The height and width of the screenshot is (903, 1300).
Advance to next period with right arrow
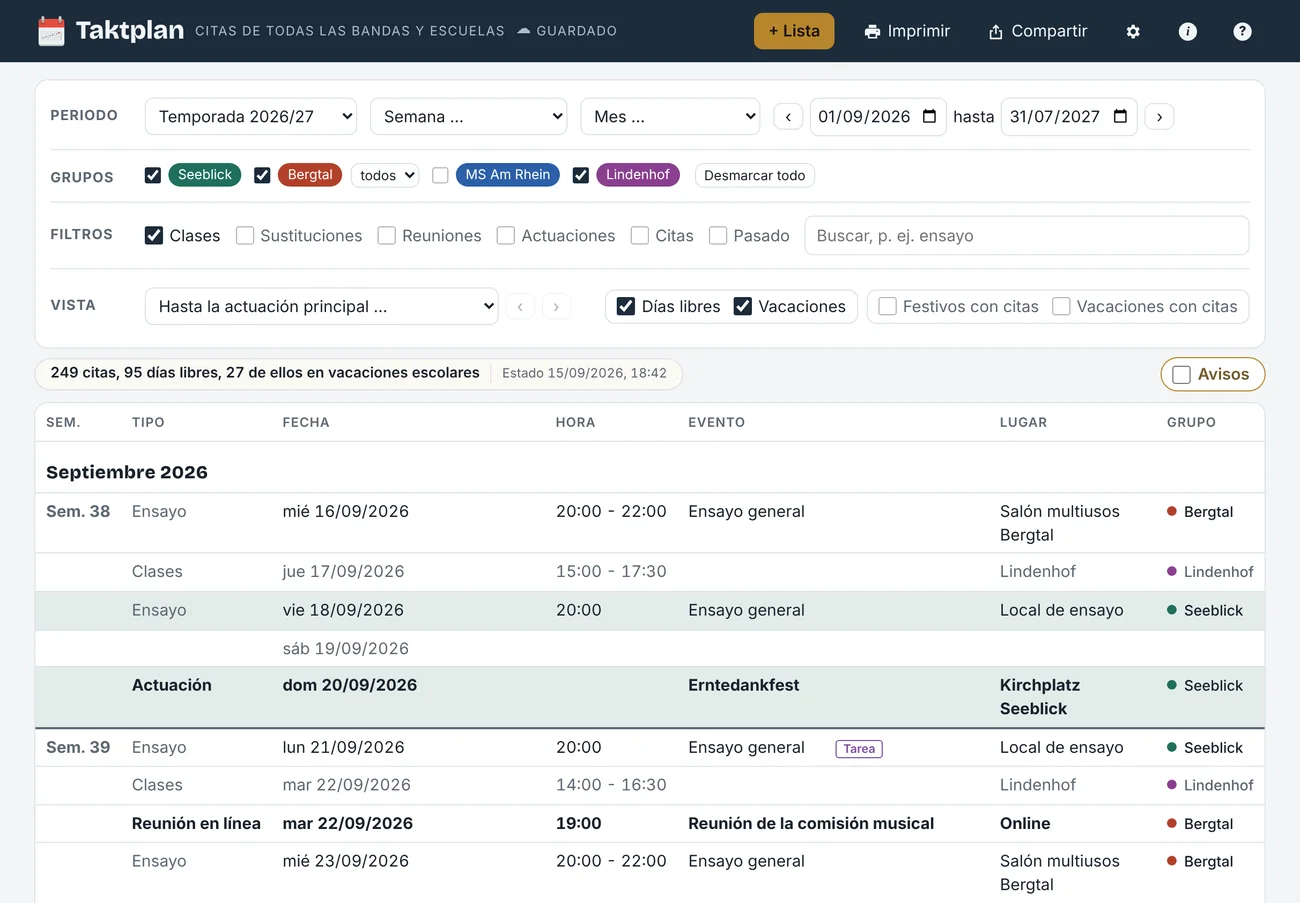pyautogui.click(x=1159, y=117)
